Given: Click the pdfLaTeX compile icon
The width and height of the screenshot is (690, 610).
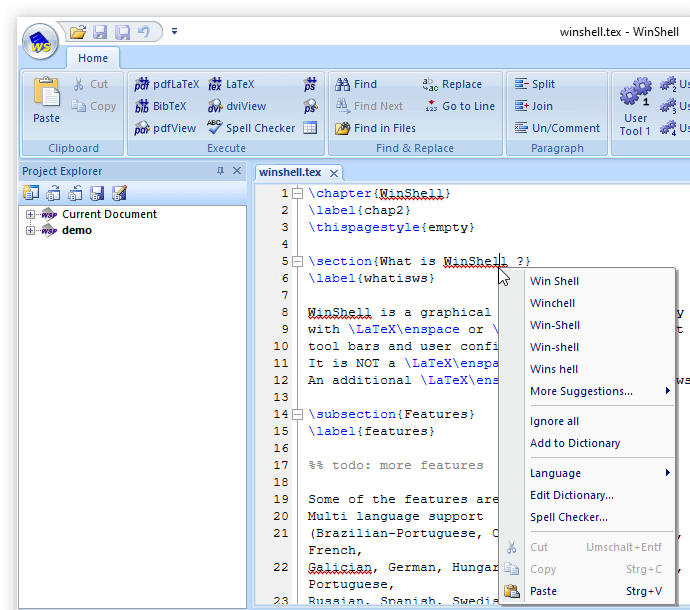Looking at the screenshot, I should pyautogui.click(x=142, y=85).
